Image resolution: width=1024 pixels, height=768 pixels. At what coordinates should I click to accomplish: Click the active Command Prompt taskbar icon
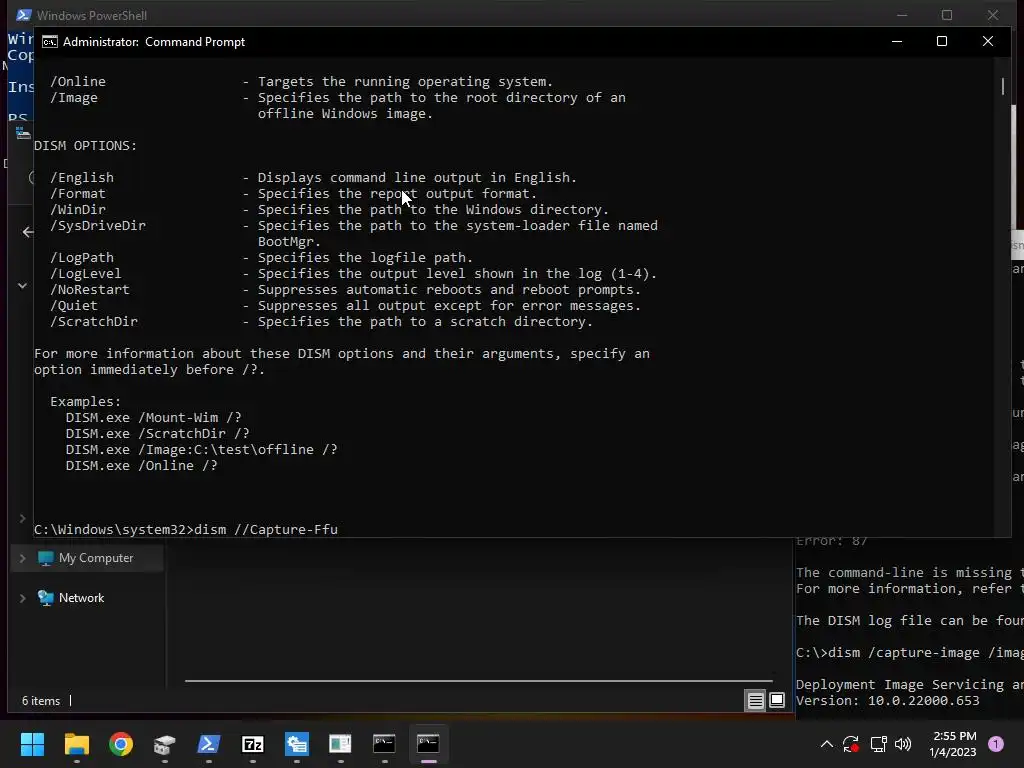point(428,744)
